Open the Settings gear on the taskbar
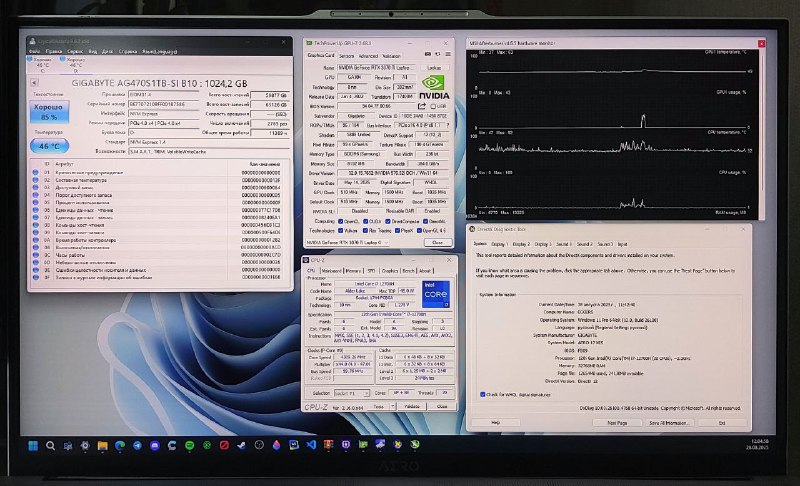The image size is (800, 486). 85,446
